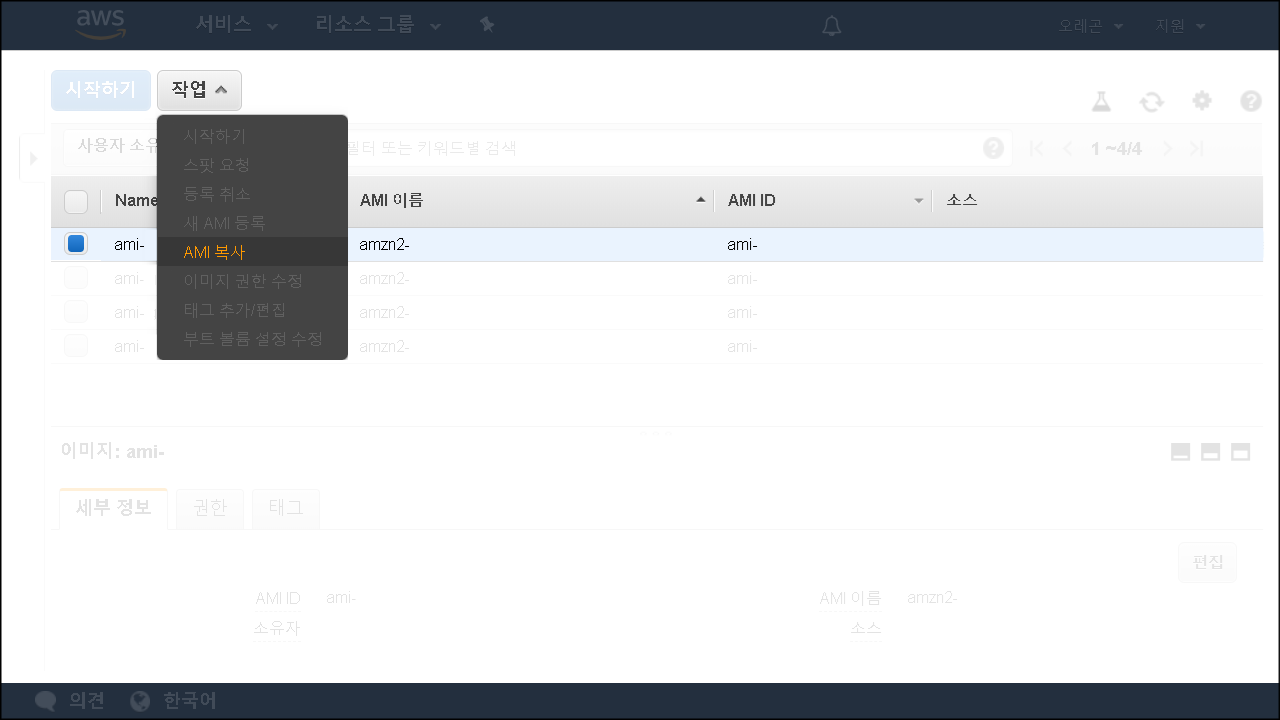Click the 편집 edit button
Image resolution: width=1280 pixels, height=720 pixels.
(x=1208, y=562)
